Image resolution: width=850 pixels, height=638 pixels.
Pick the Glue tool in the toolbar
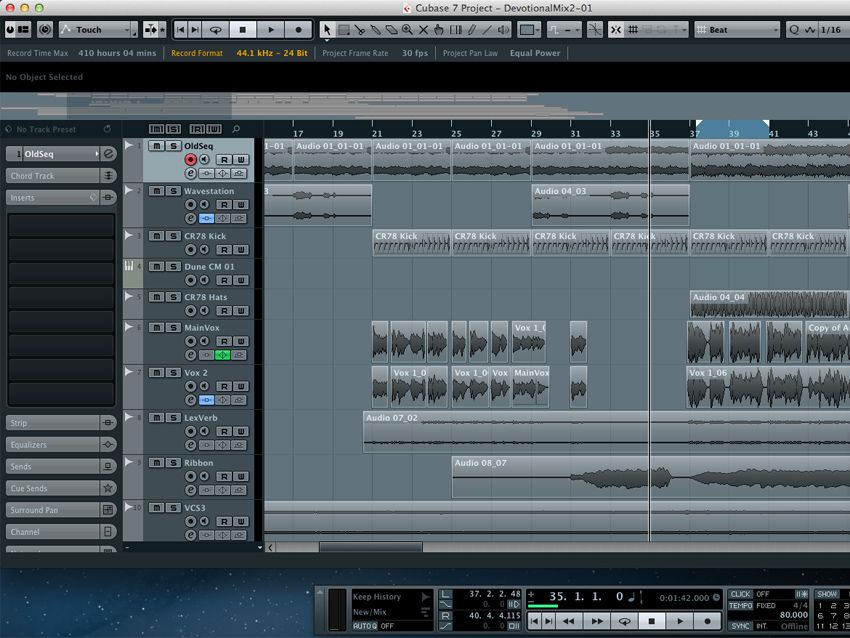point(375,29)
